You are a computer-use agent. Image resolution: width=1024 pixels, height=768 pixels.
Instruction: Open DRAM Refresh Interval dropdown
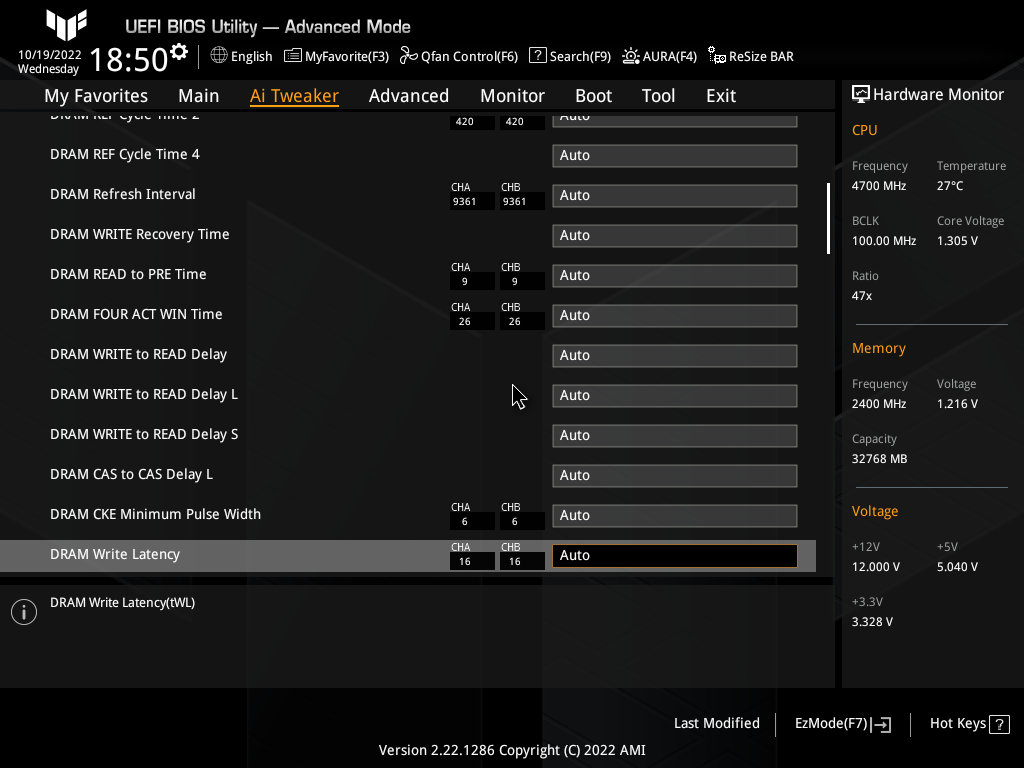674,195
